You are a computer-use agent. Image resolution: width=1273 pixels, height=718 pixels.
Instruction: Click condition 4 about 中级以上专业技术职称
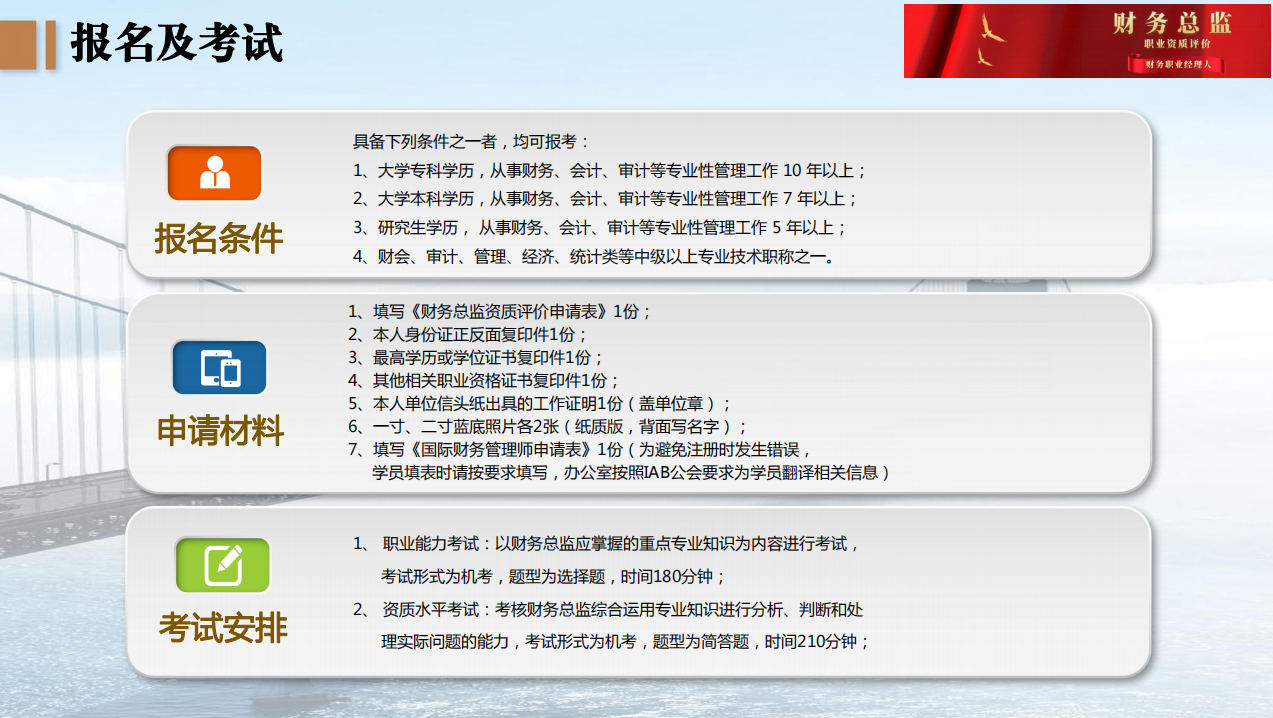pos(594,256)
